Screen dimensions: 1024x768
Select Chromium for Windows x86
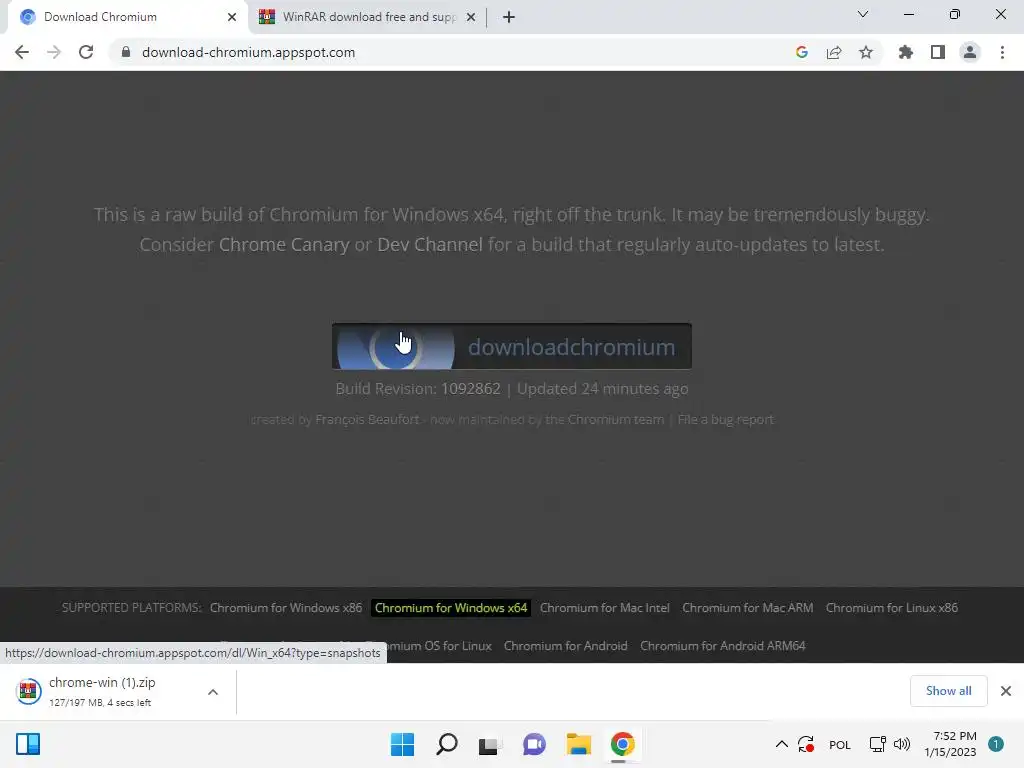[285, 608]
